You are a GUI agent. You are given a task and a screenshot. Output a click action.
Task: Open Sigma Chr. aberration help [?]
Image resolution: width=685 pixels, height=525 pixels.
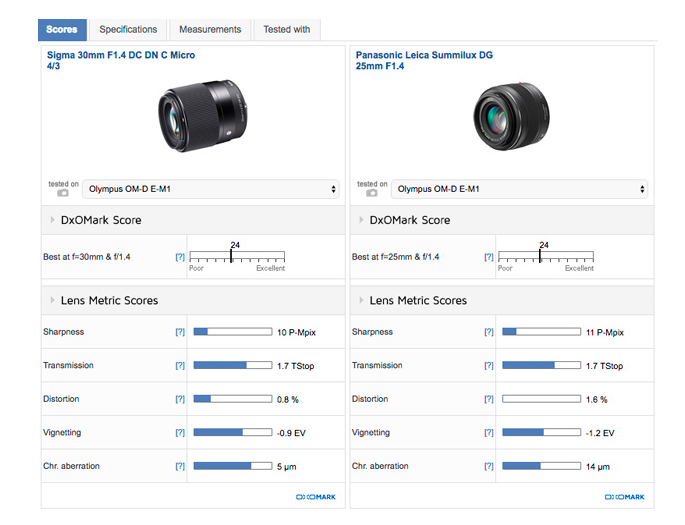(180, 466)
